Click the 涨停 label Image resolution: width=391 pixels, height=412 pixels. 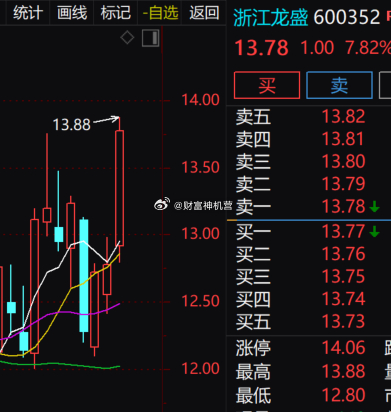(253, 348)
